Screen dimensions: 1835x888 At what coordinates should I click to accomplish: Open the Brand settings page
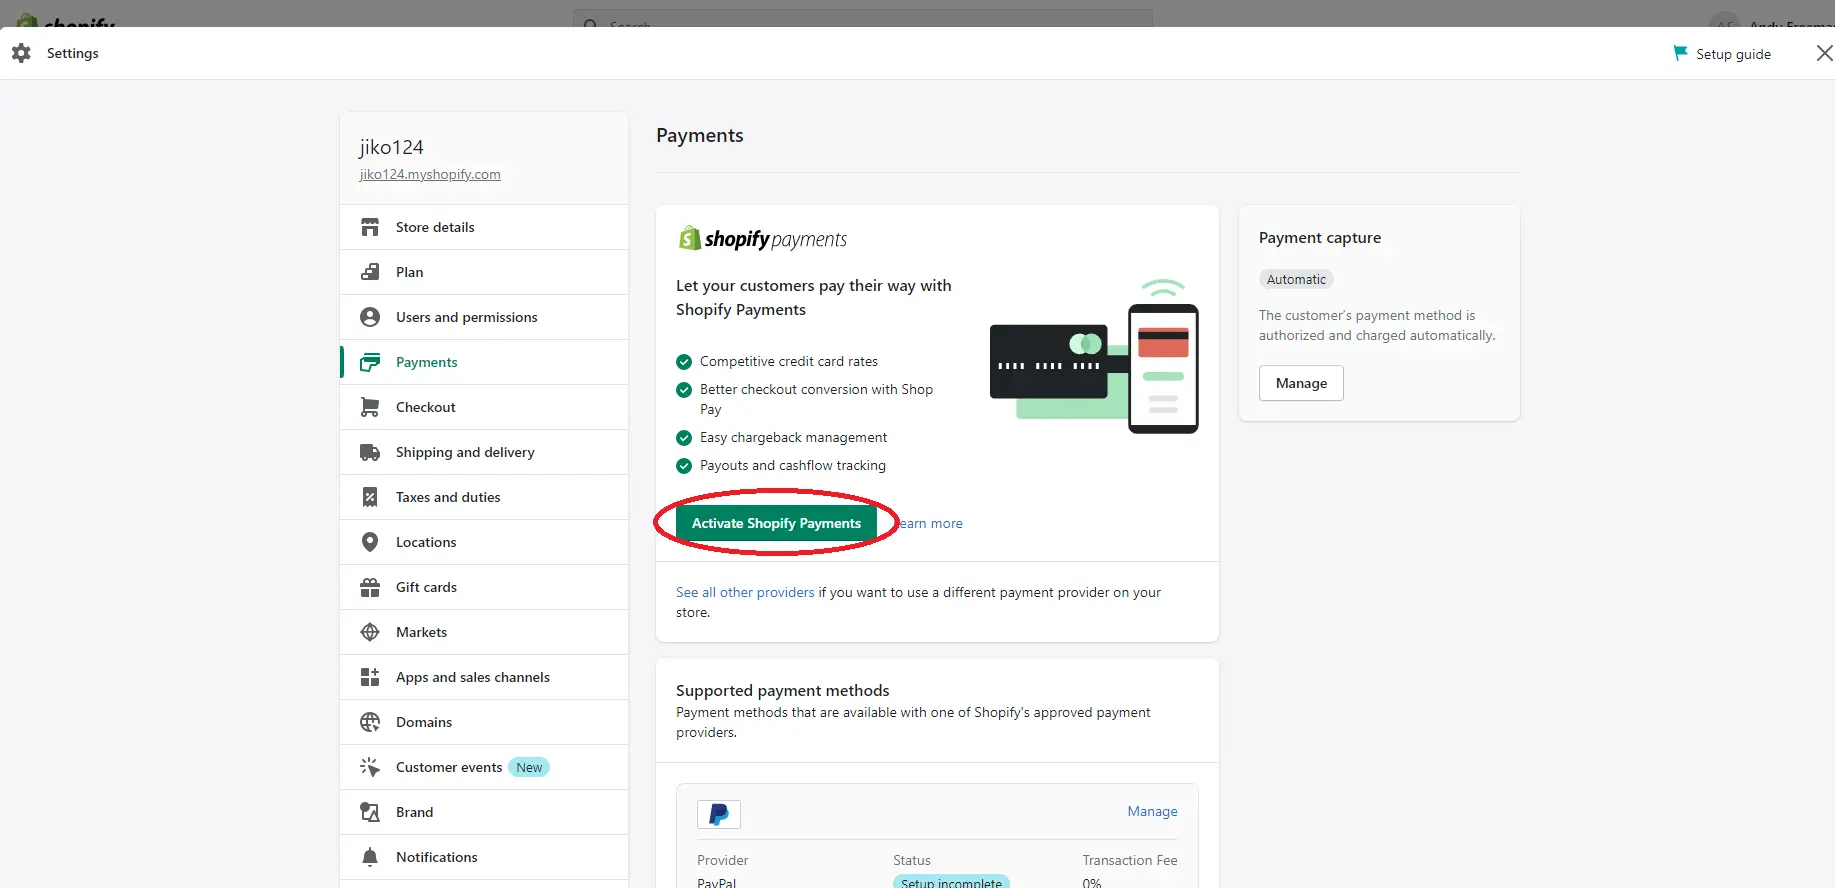[x=414, y=812]
